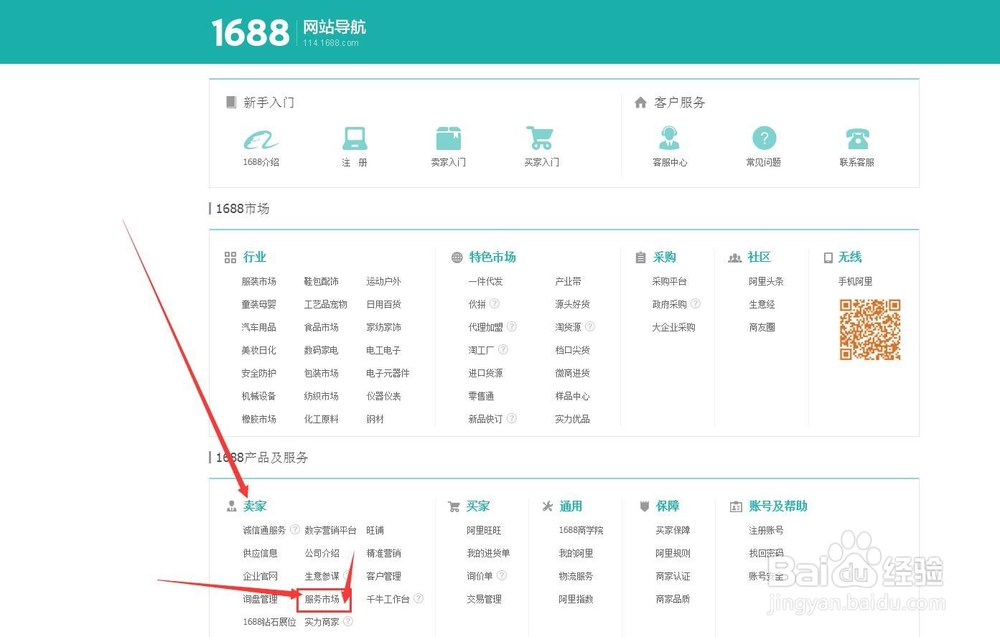
Task: Go to the 商家认证 page
Action: 673,576
